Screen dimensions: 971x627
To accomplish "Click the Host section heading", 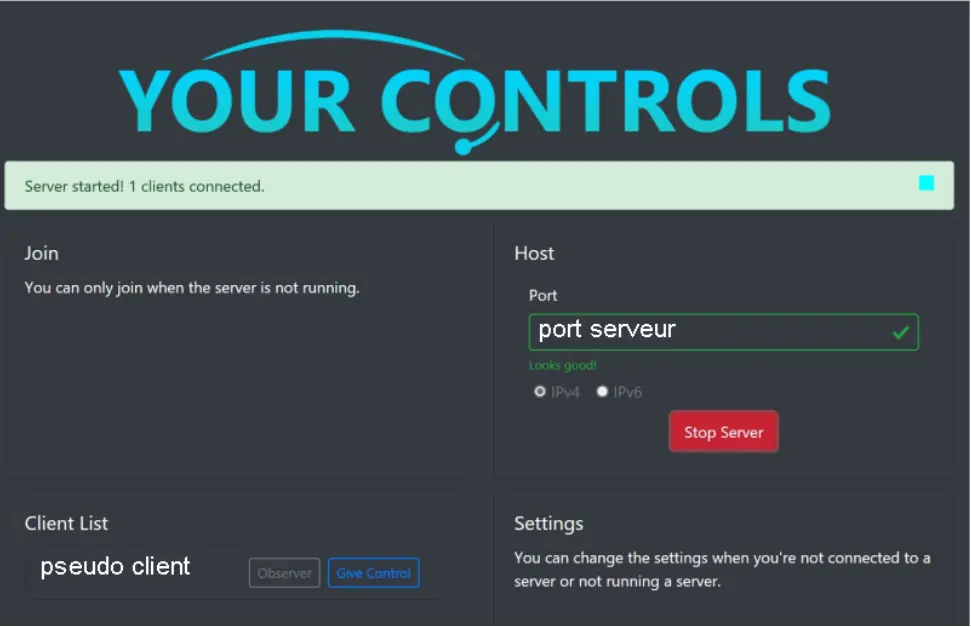I will (534, 253).
